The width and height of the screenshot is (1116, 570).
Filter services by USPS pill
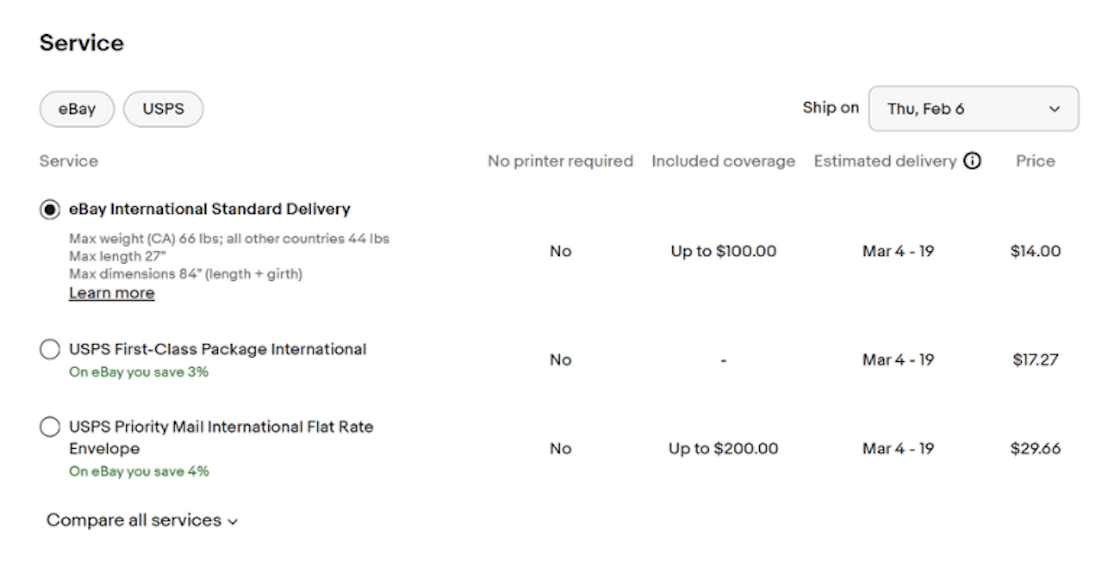click(163, 109)
